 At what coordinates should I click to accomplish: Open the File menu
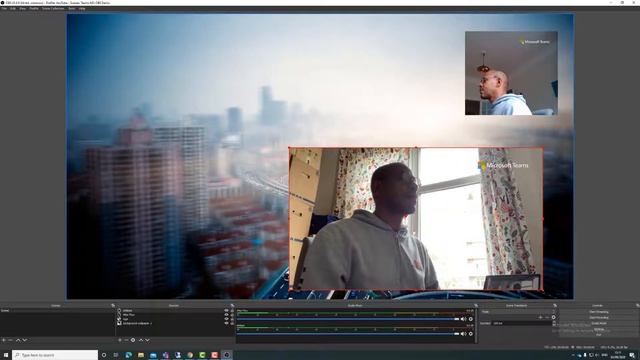click(x=4, y=8)
